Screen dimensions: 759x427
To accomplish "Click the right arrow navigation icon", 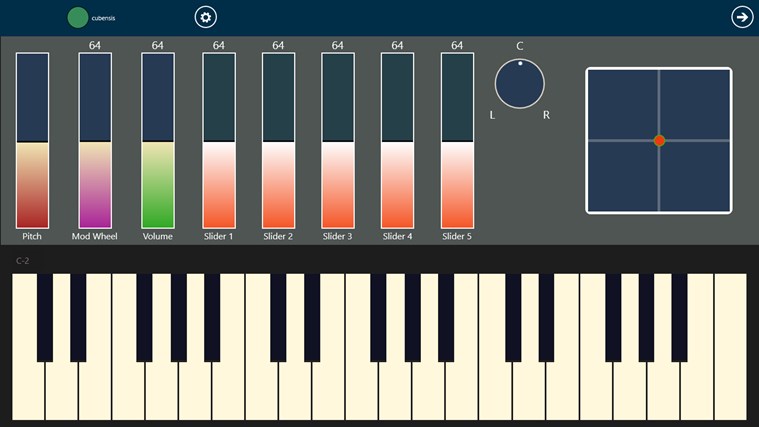I will click(742, 17).
